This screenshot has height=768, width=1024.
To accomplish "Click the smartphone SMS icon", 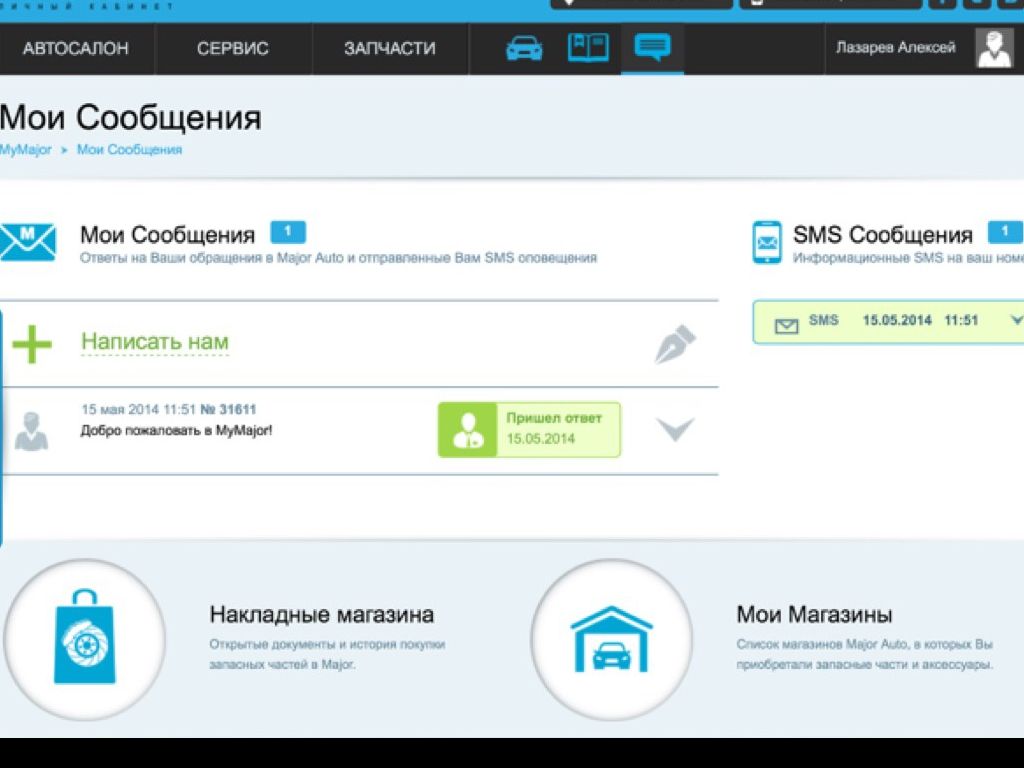I will 766,242.
